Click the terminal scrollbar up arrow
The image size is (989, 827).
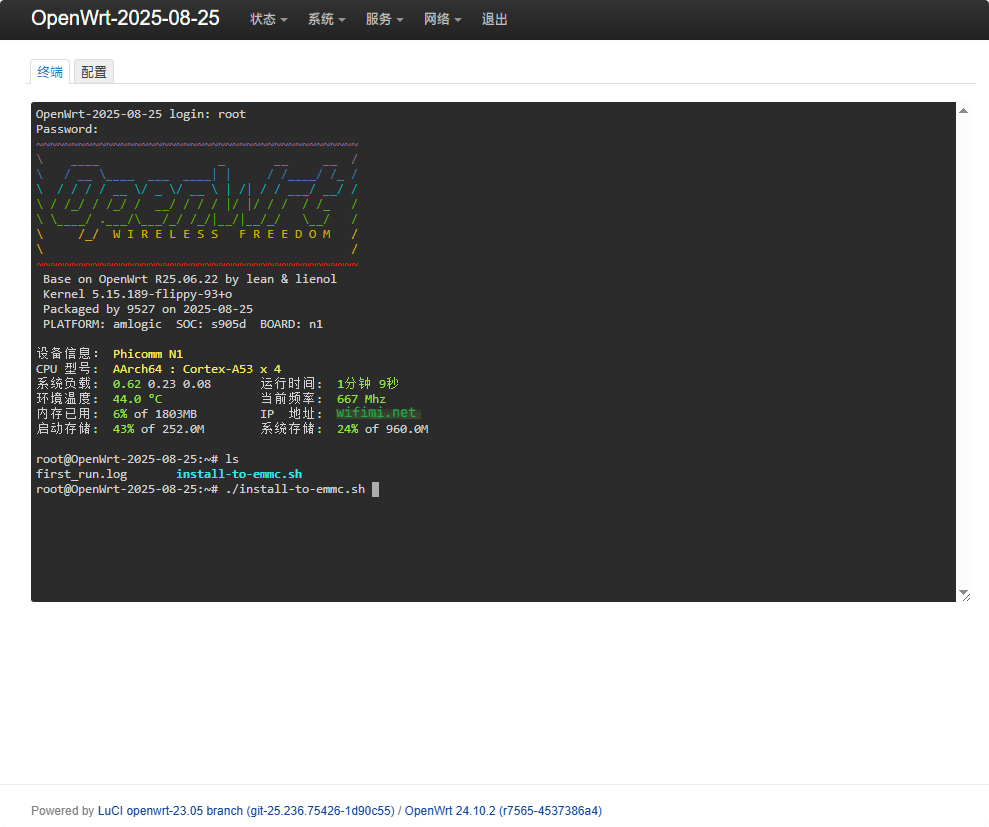[963, 110]
